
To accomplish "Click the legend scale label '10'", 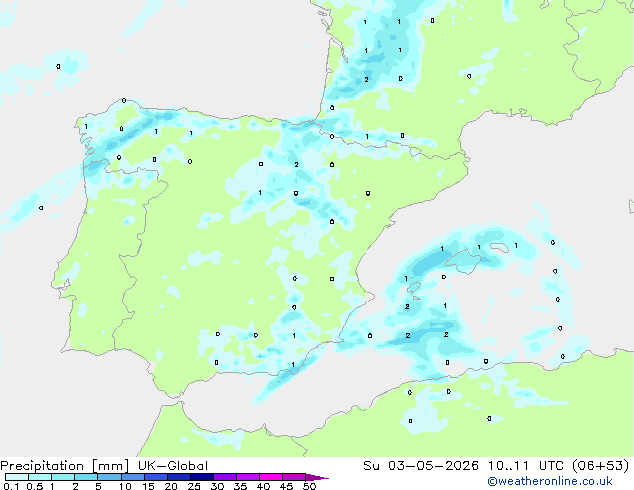I will click(125, 486).
